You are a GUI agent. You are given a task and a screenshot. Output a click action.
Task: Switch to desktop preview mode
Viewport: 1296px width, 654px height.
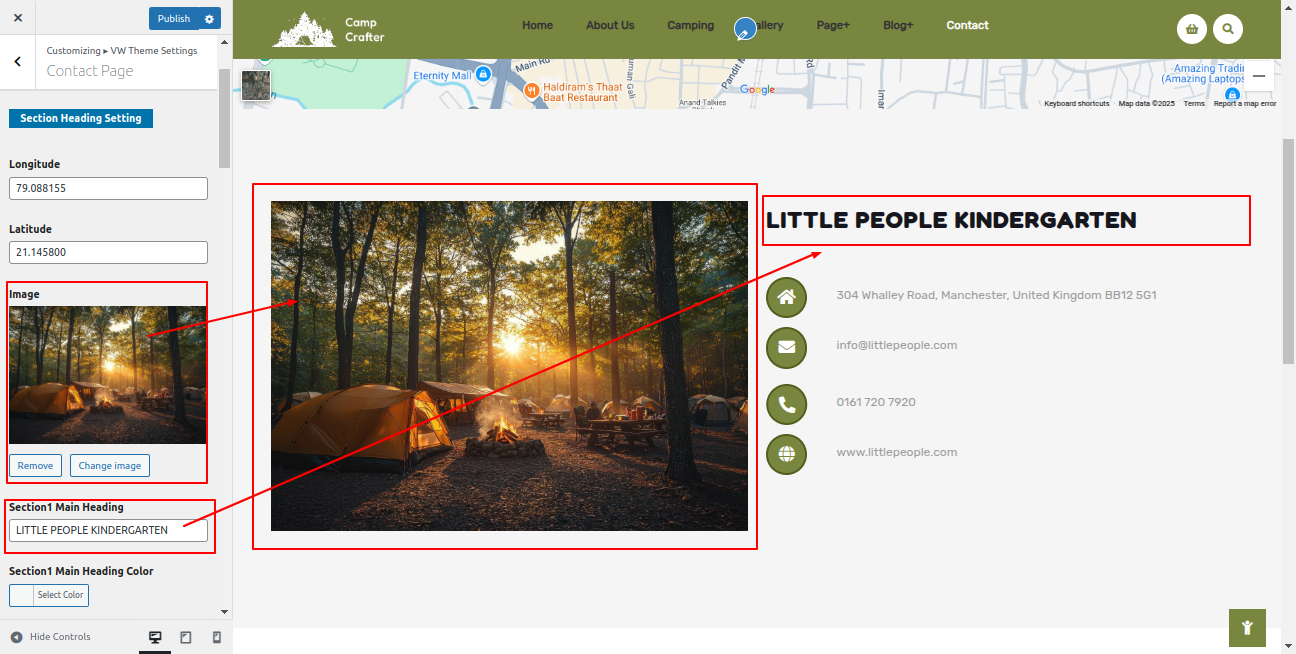coord(155,637)
